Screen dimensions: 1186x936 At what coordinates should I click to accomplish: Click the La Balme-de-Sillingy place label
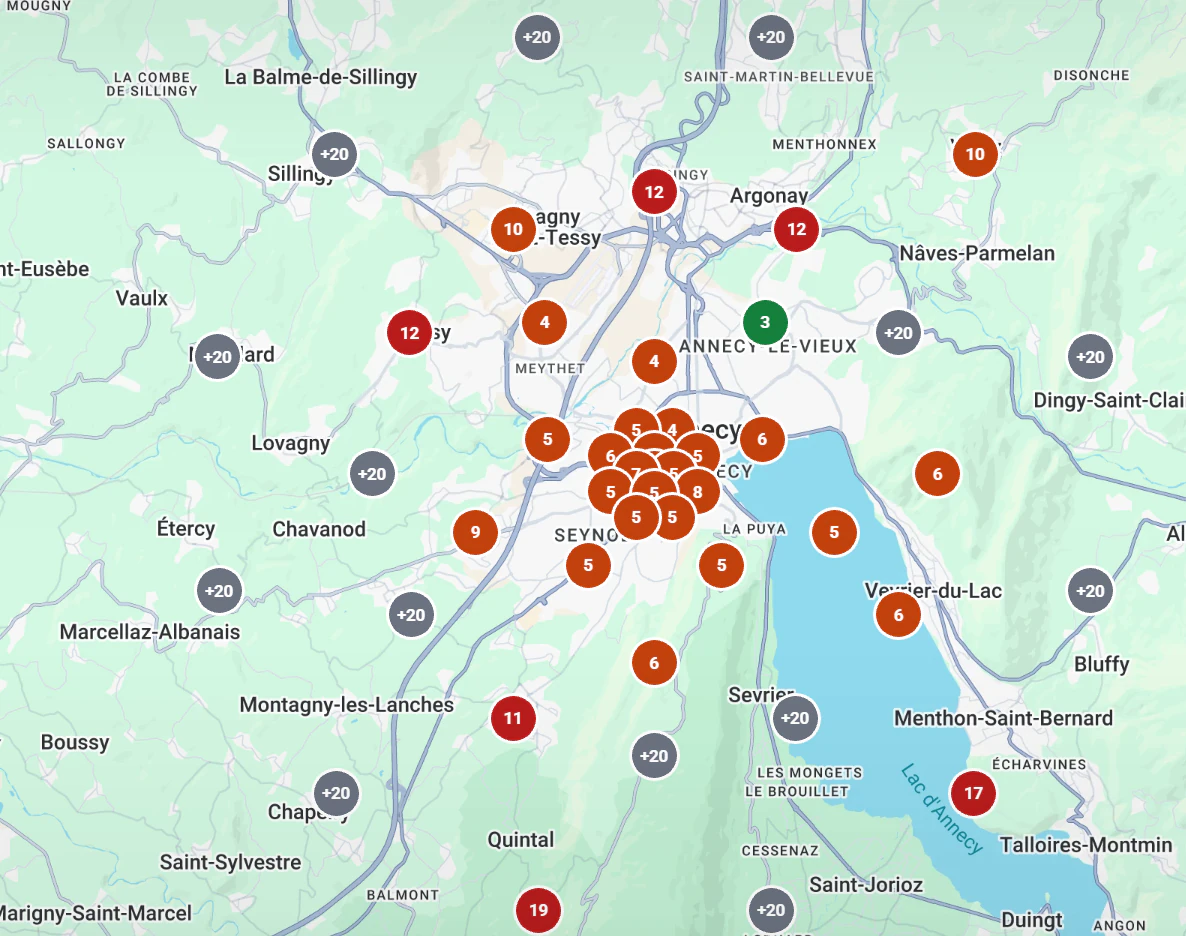click(321, 77)
